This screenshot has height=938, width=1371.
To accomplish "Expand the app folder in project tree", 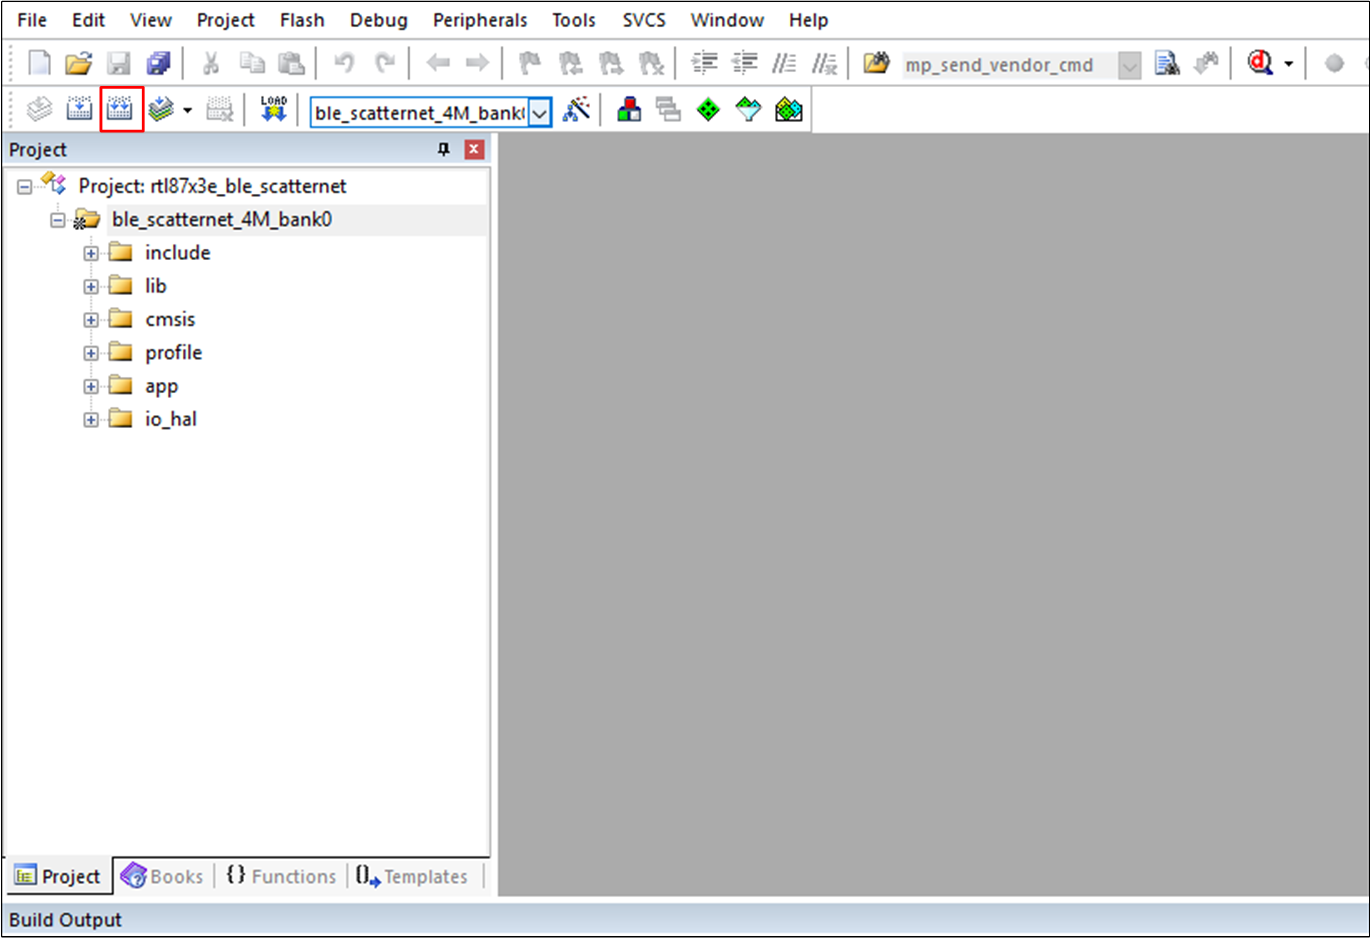I will (91, 386).
